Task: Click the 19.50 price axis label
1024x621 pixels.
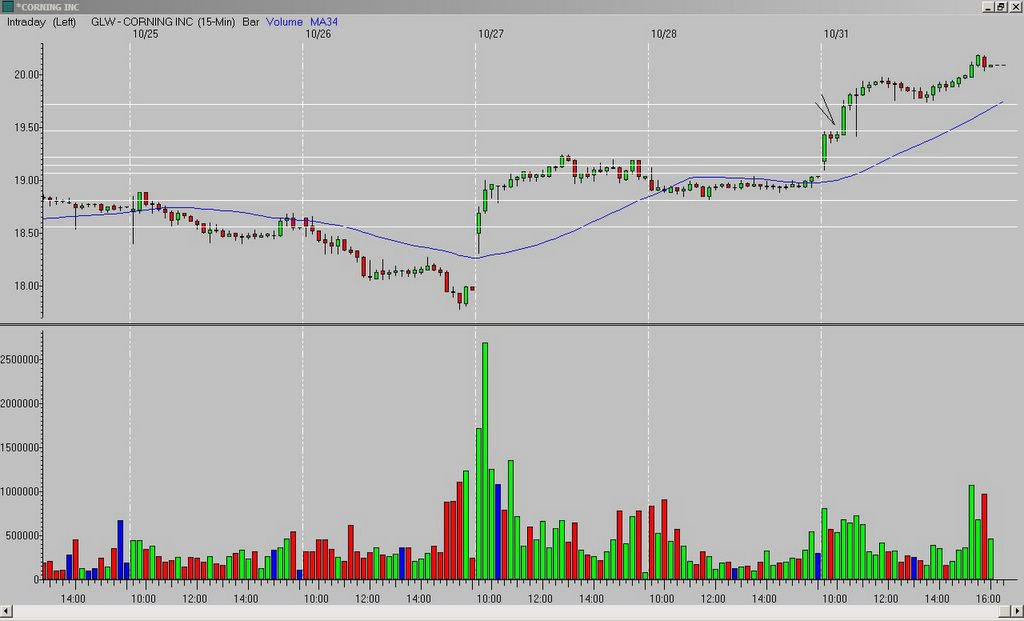Action: tap(26, 127)
